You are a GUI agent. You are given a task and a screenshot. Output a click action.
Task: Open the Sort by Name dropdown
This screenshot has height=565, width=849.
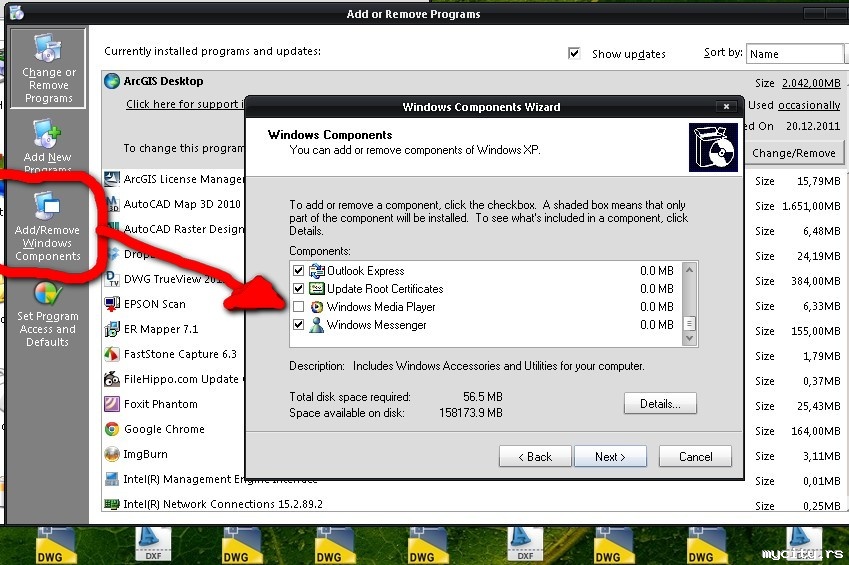797,54
